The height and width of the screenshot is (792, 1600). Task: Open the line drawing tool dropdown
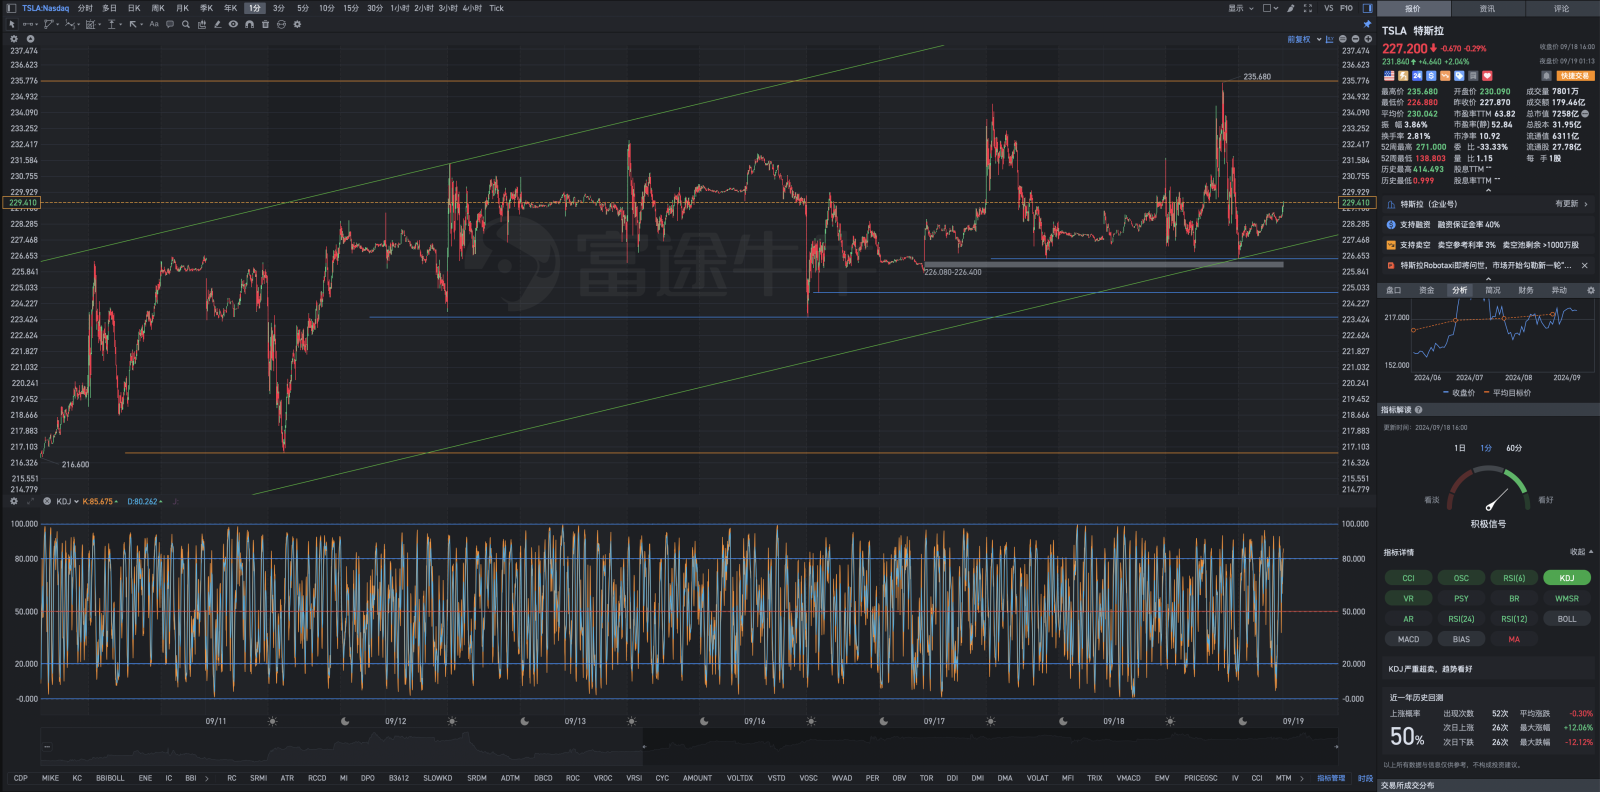pos(30,24)
